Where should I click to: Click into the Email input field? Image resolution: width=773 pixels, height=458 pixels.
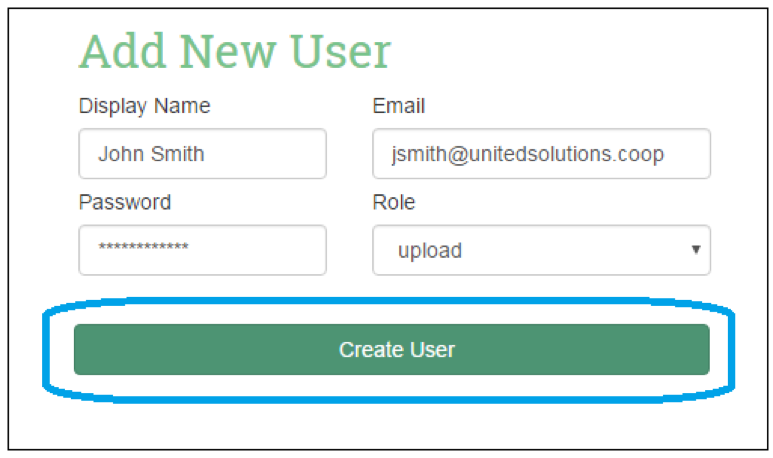pyautogui.click(x=541, y=154)
